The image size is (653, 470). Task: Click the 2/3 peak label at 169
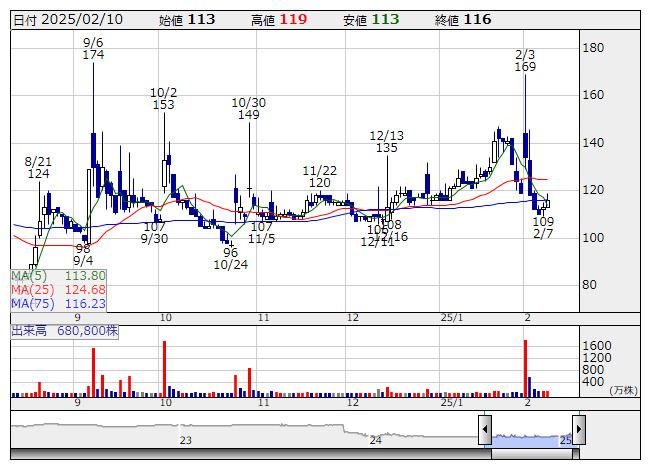[x=525, y=60]
